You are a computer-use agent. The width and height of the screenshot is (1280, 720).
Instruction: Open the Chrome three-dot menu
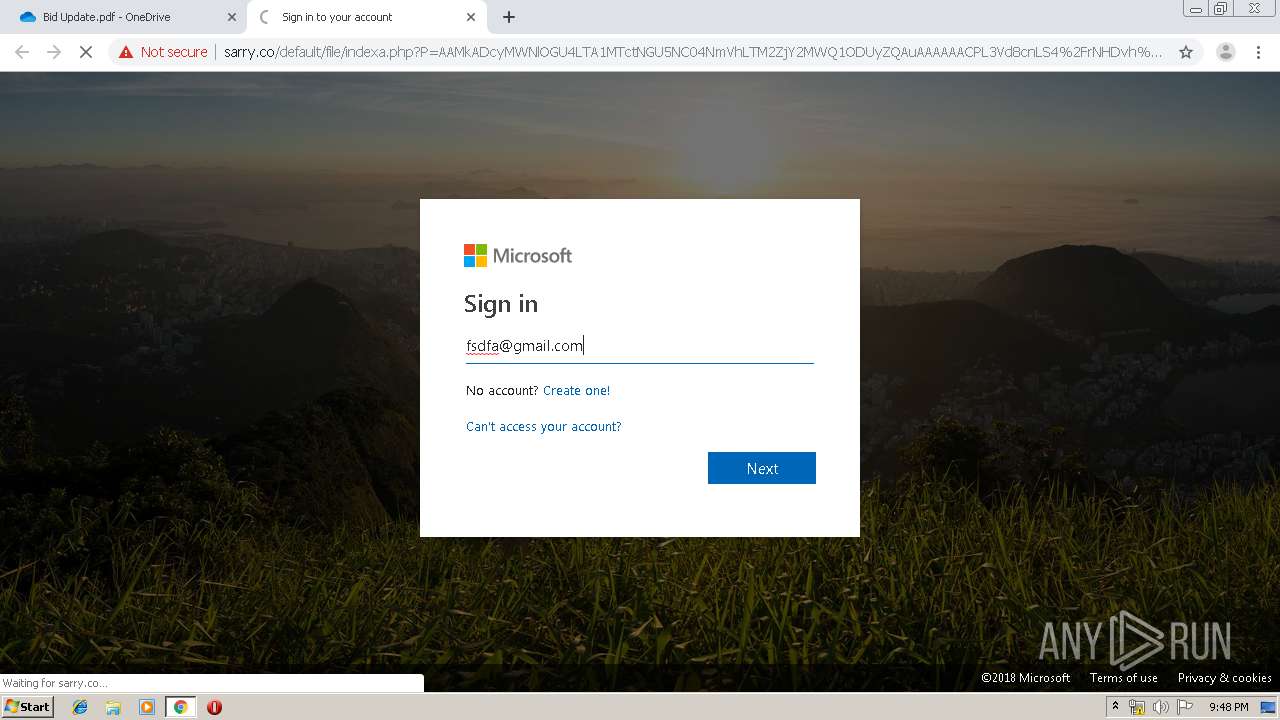[x=1258, y=52]
